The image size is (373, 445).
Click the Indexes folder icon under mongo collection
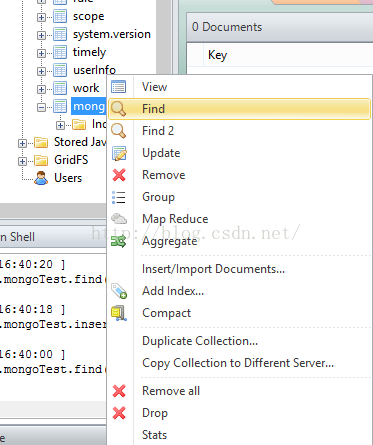coord(79,125)
